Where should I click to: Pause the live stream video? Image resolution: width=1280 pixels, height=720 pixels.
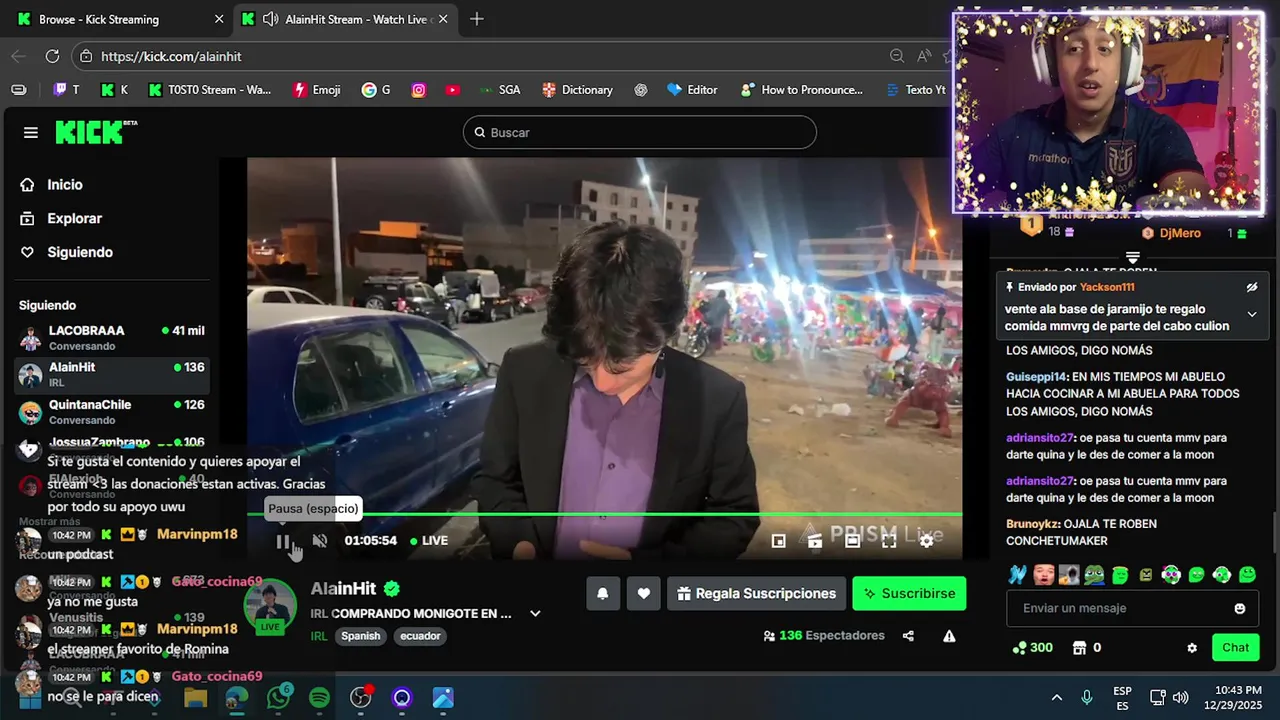(x=283, y=541)
